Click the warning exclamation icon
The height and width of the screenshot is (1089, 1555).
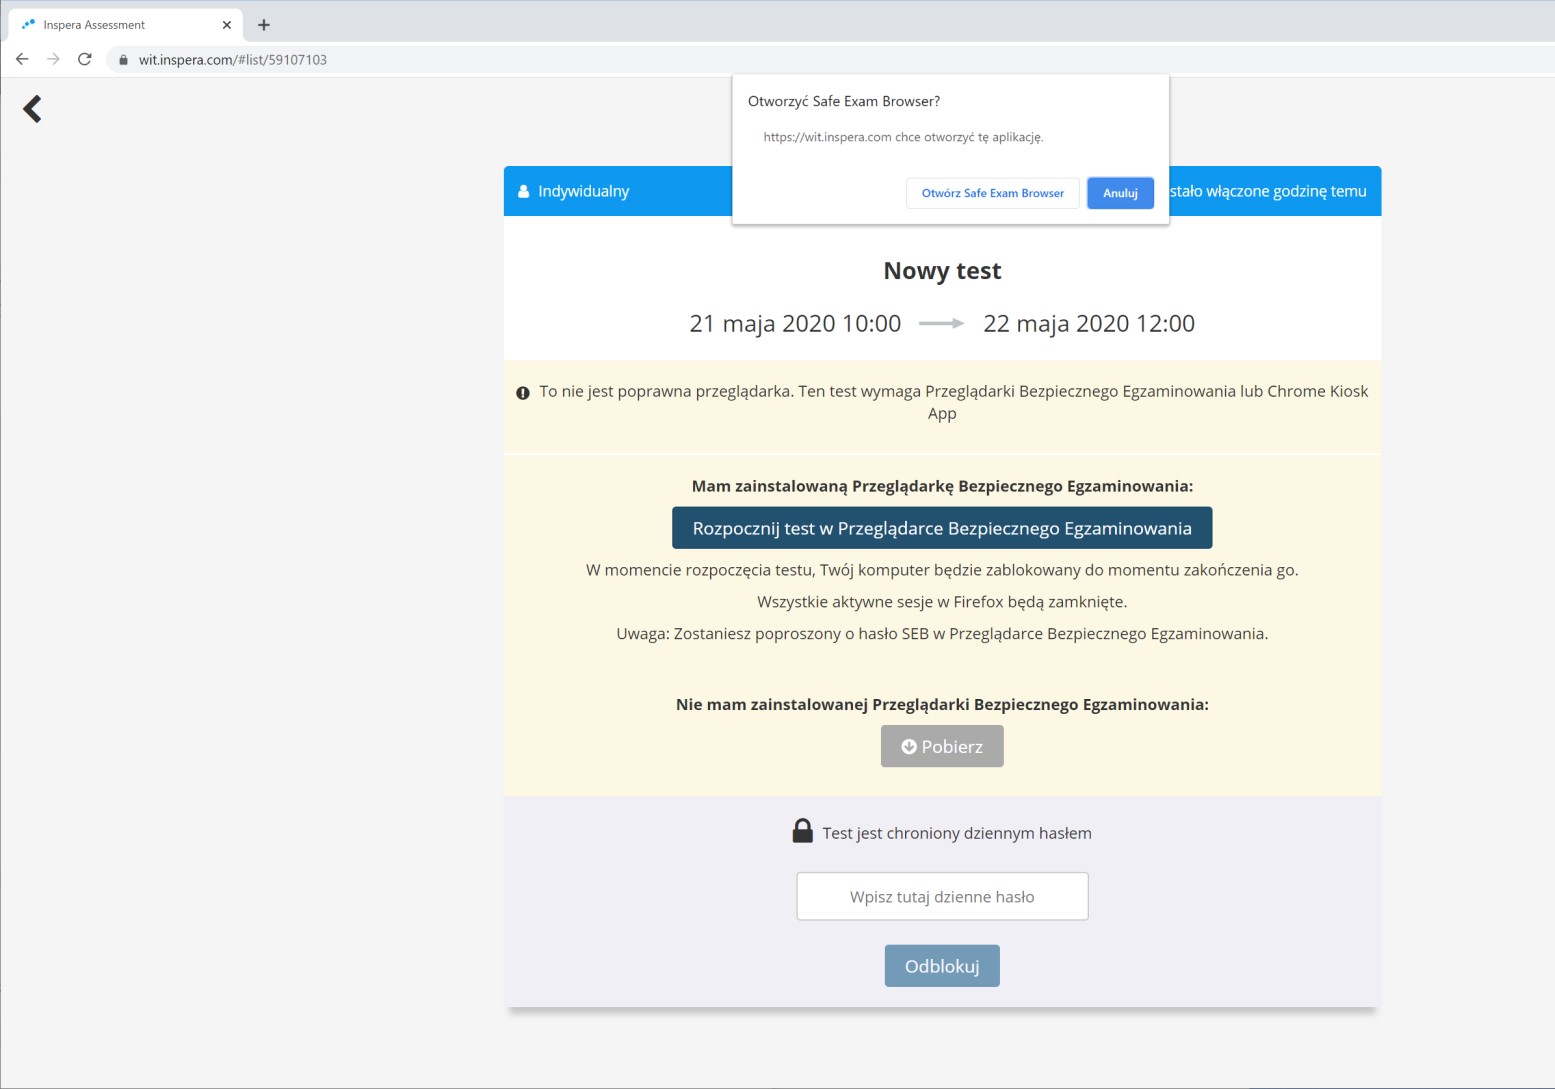pyautogui.click(x=522, y=393)
